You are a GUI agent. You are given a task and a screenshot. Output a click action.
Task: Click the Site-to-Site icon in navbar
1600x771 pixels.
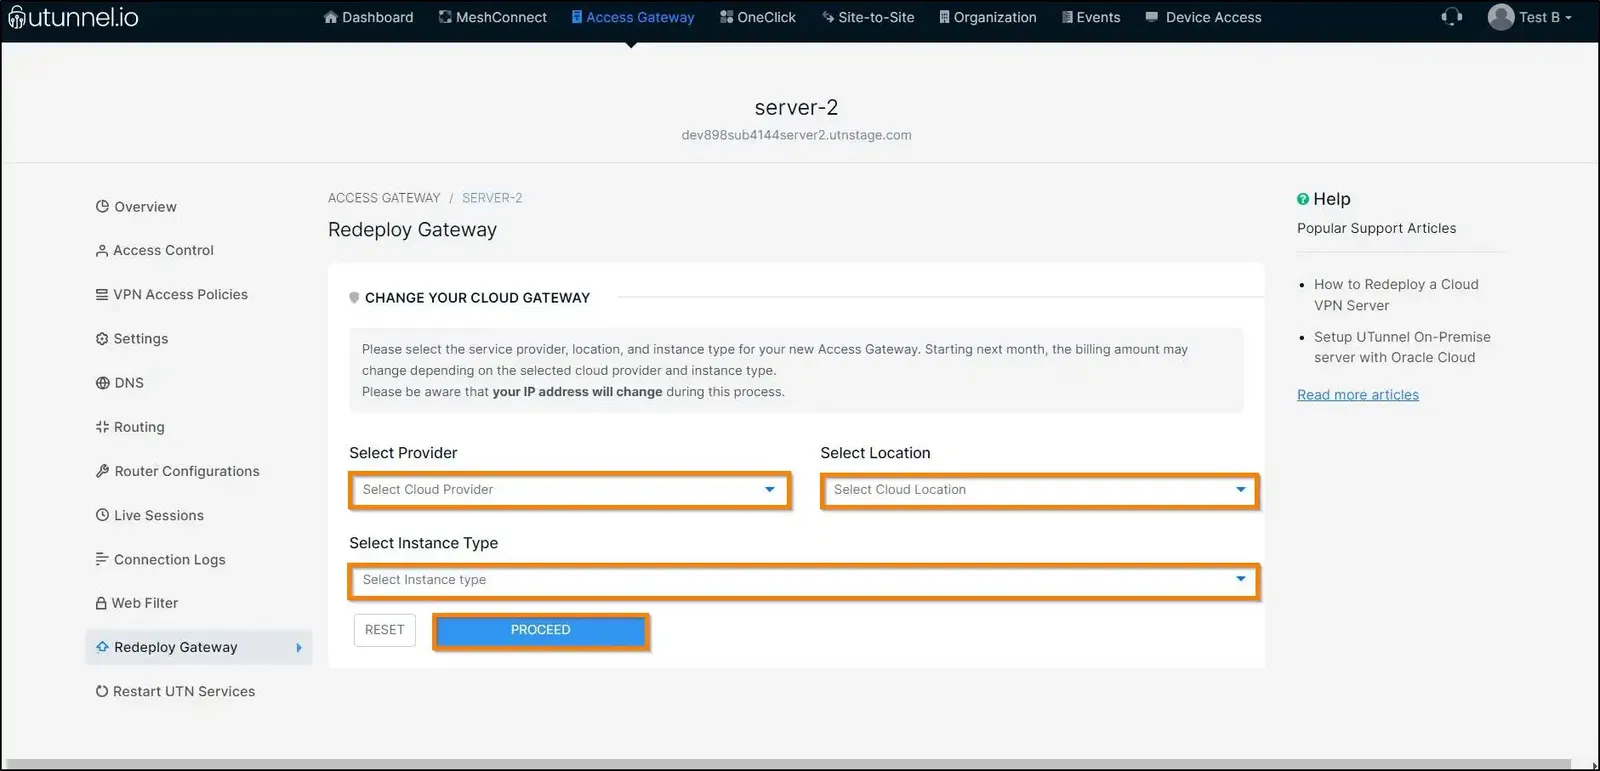(828, 17)
